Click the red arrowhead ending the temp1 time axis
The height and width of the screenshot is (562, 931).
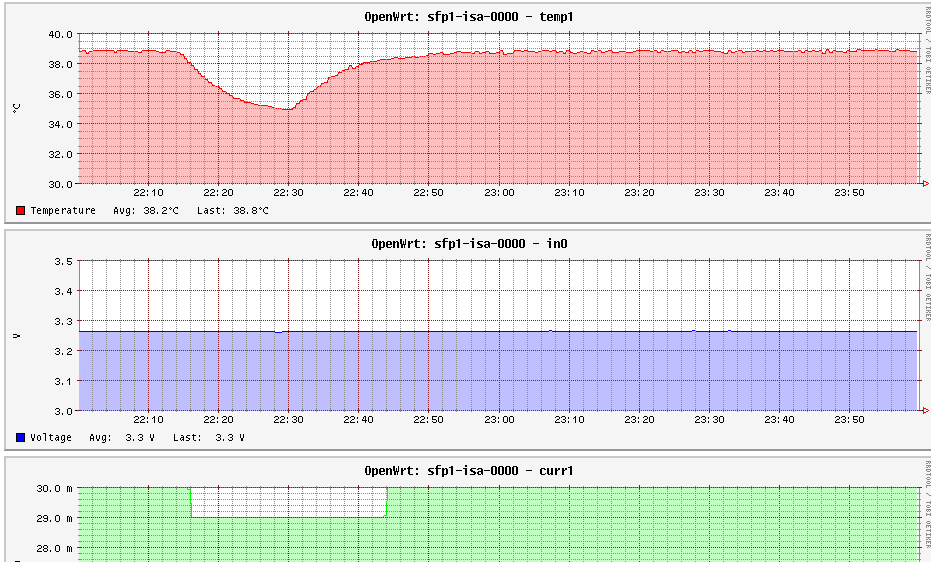tap(924, 184)
